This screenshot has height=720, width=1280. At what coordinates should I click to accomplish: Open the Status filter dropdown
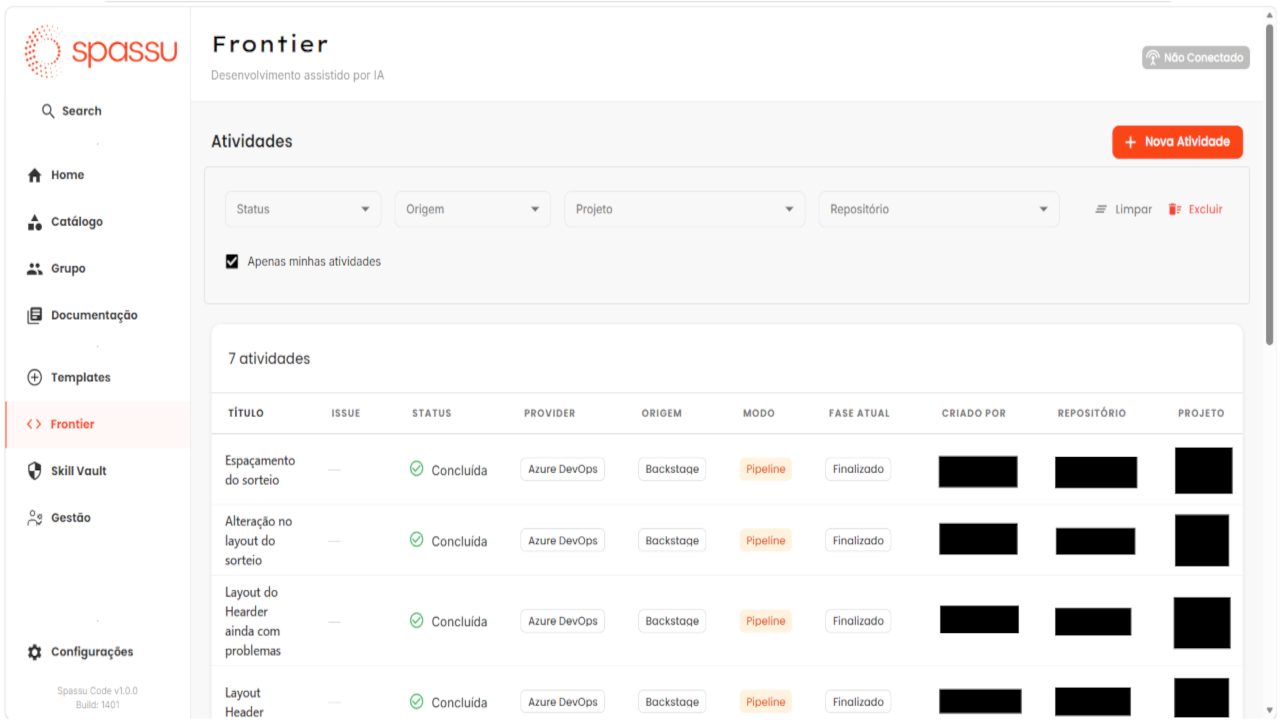click(x=303, y=209)
